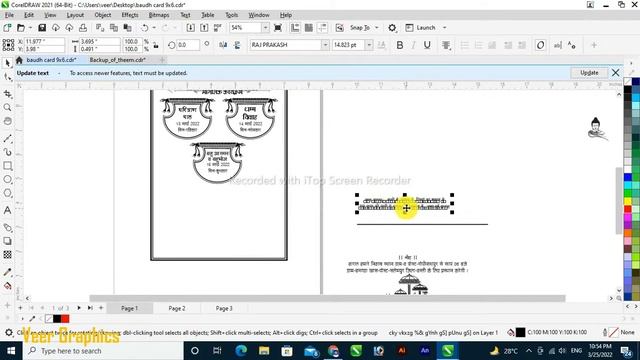Open the Object menu
The width and height of the screenshot is (640, 360).
pyautogui.click(x=102, y=15)
